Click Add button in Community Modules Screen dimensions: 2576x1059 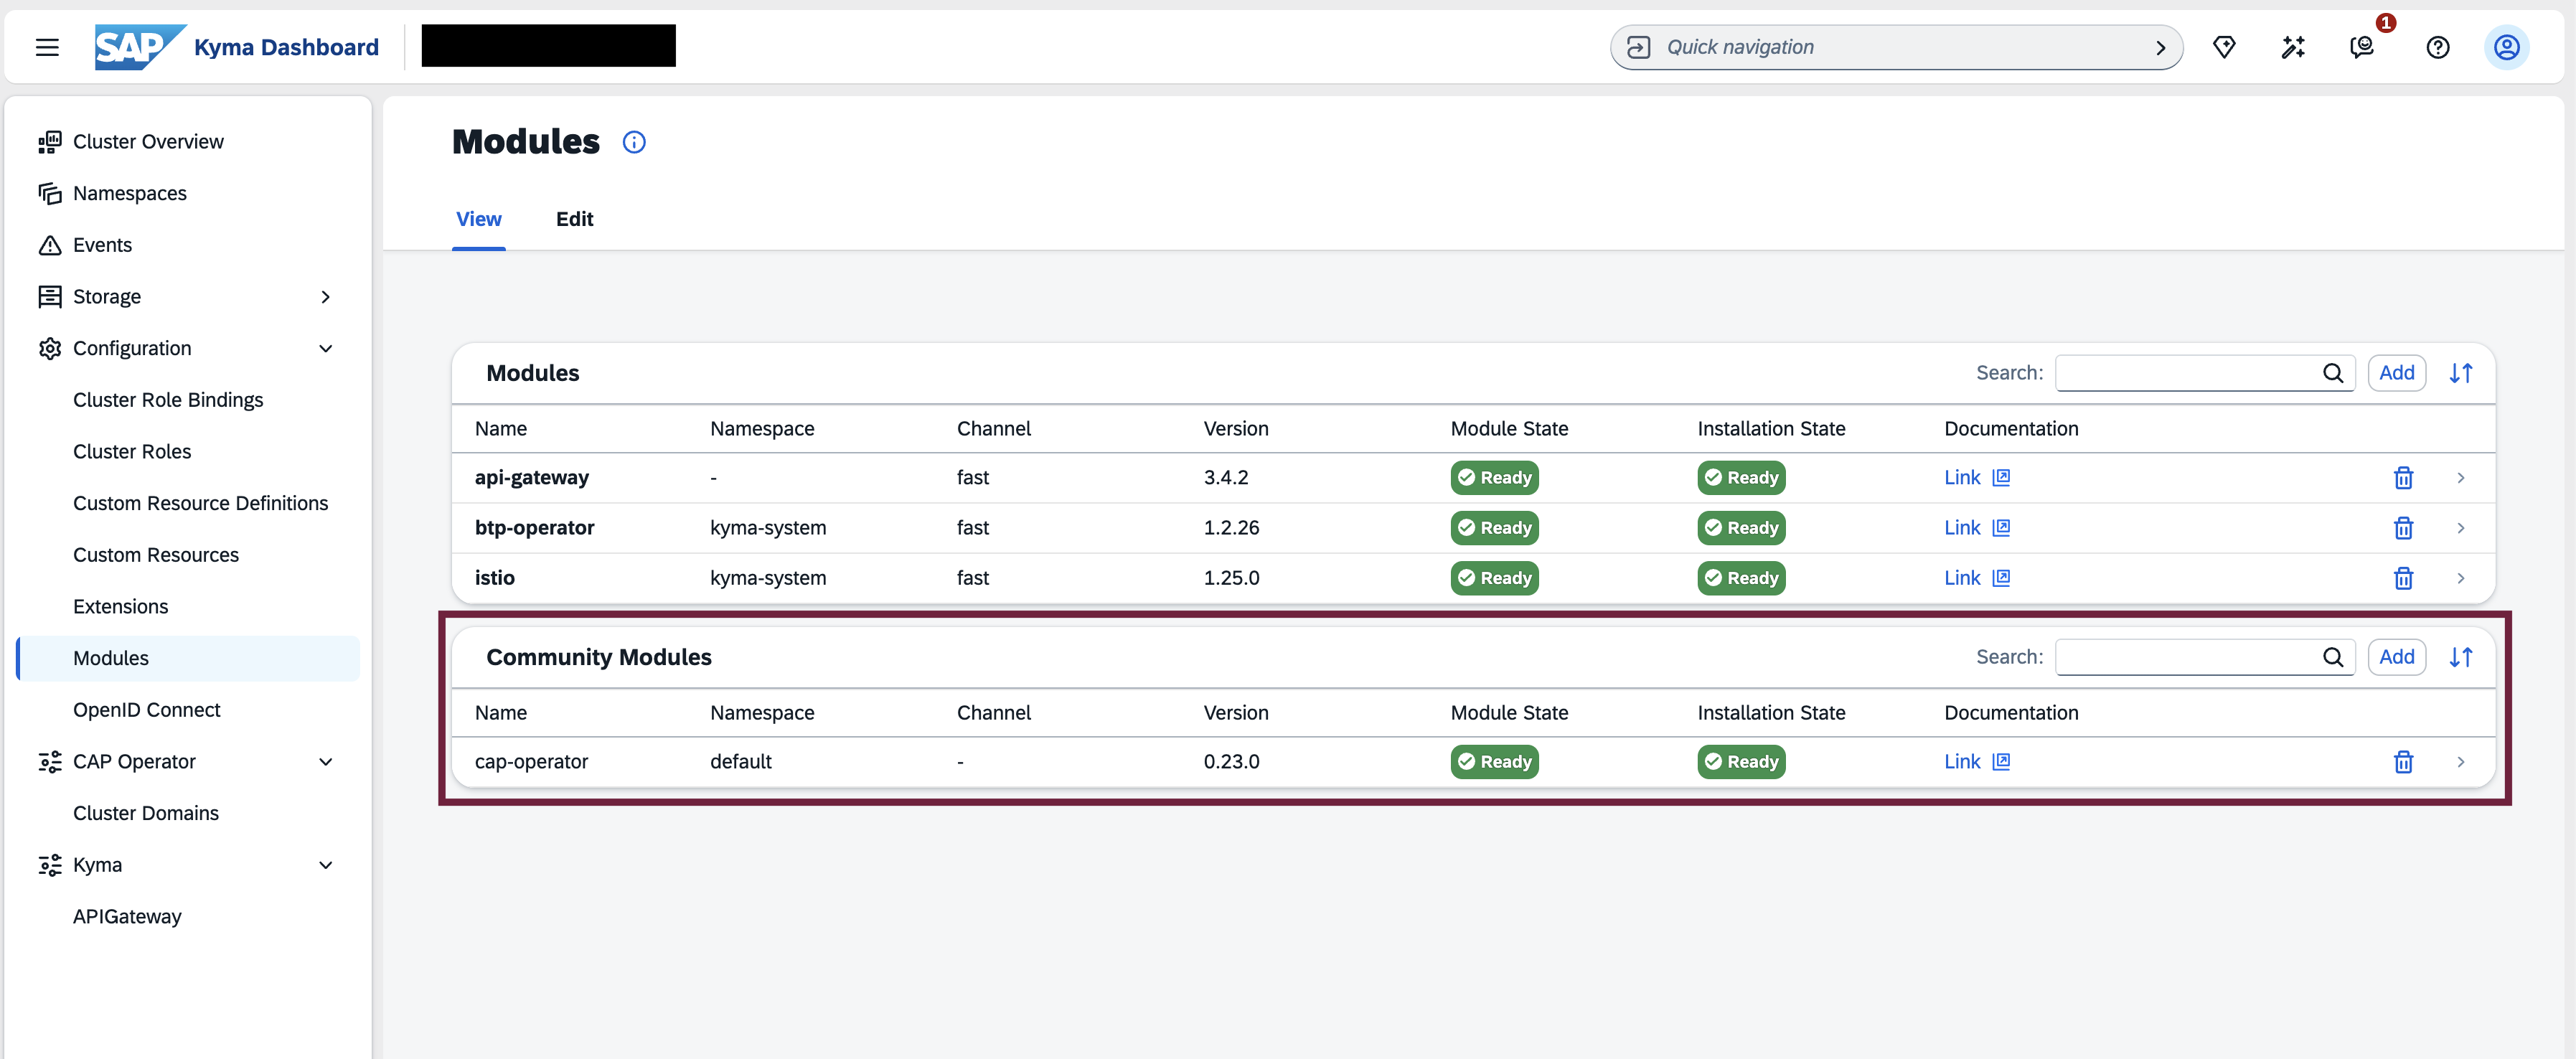[x=2396, y=657]
